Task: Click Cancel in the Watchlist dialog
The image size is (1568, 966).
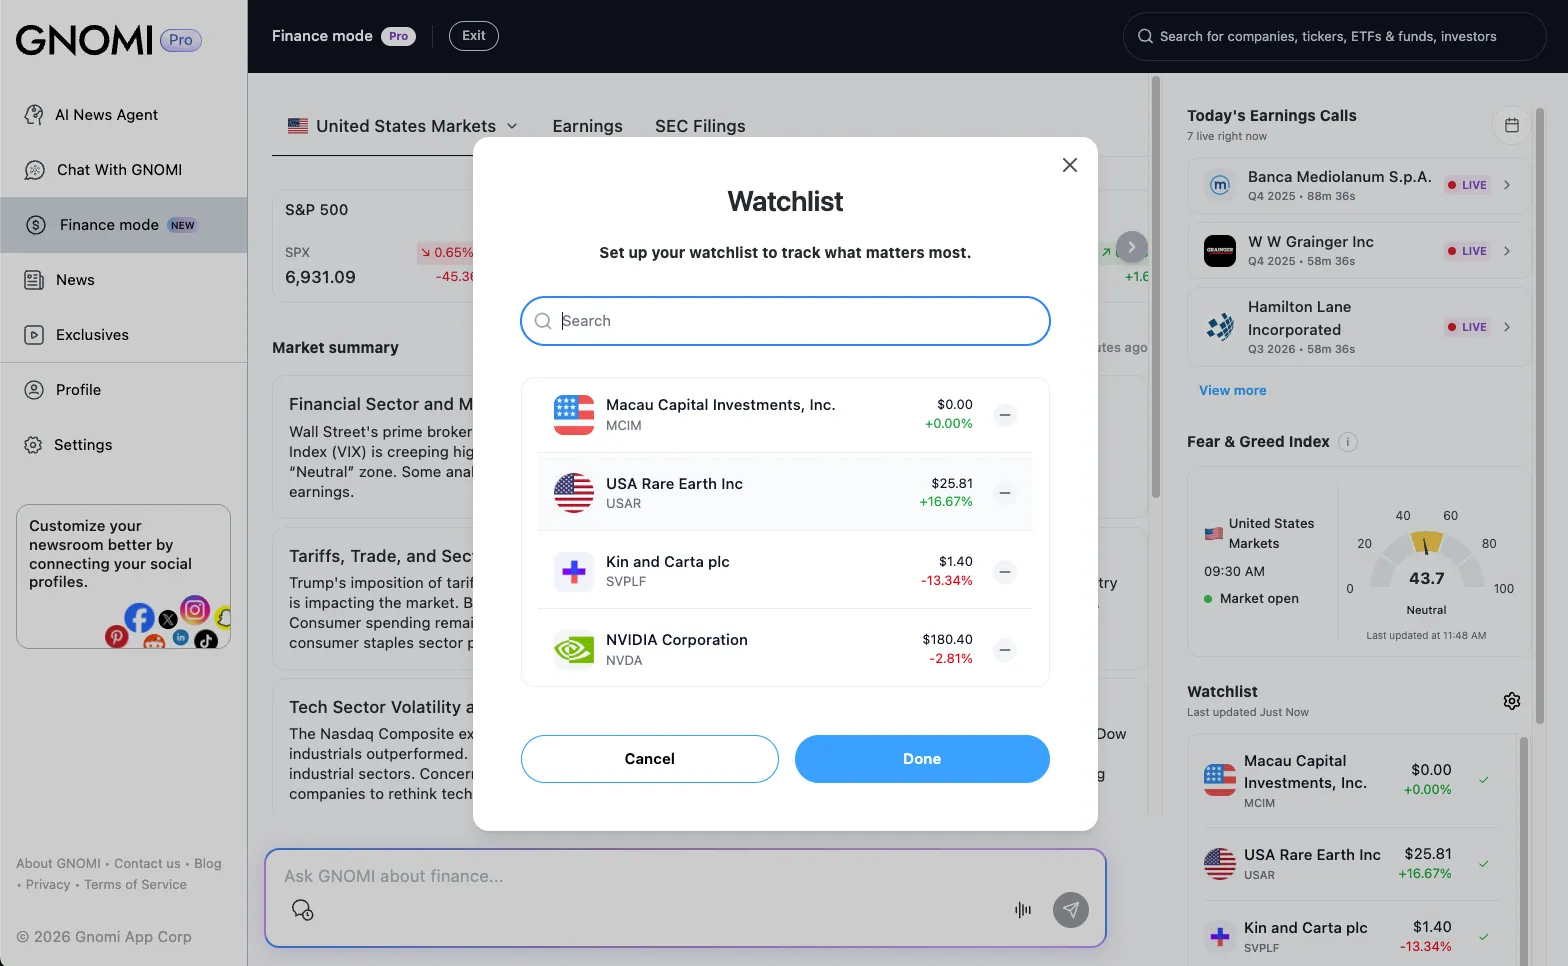Action: (x=650, y=759)
